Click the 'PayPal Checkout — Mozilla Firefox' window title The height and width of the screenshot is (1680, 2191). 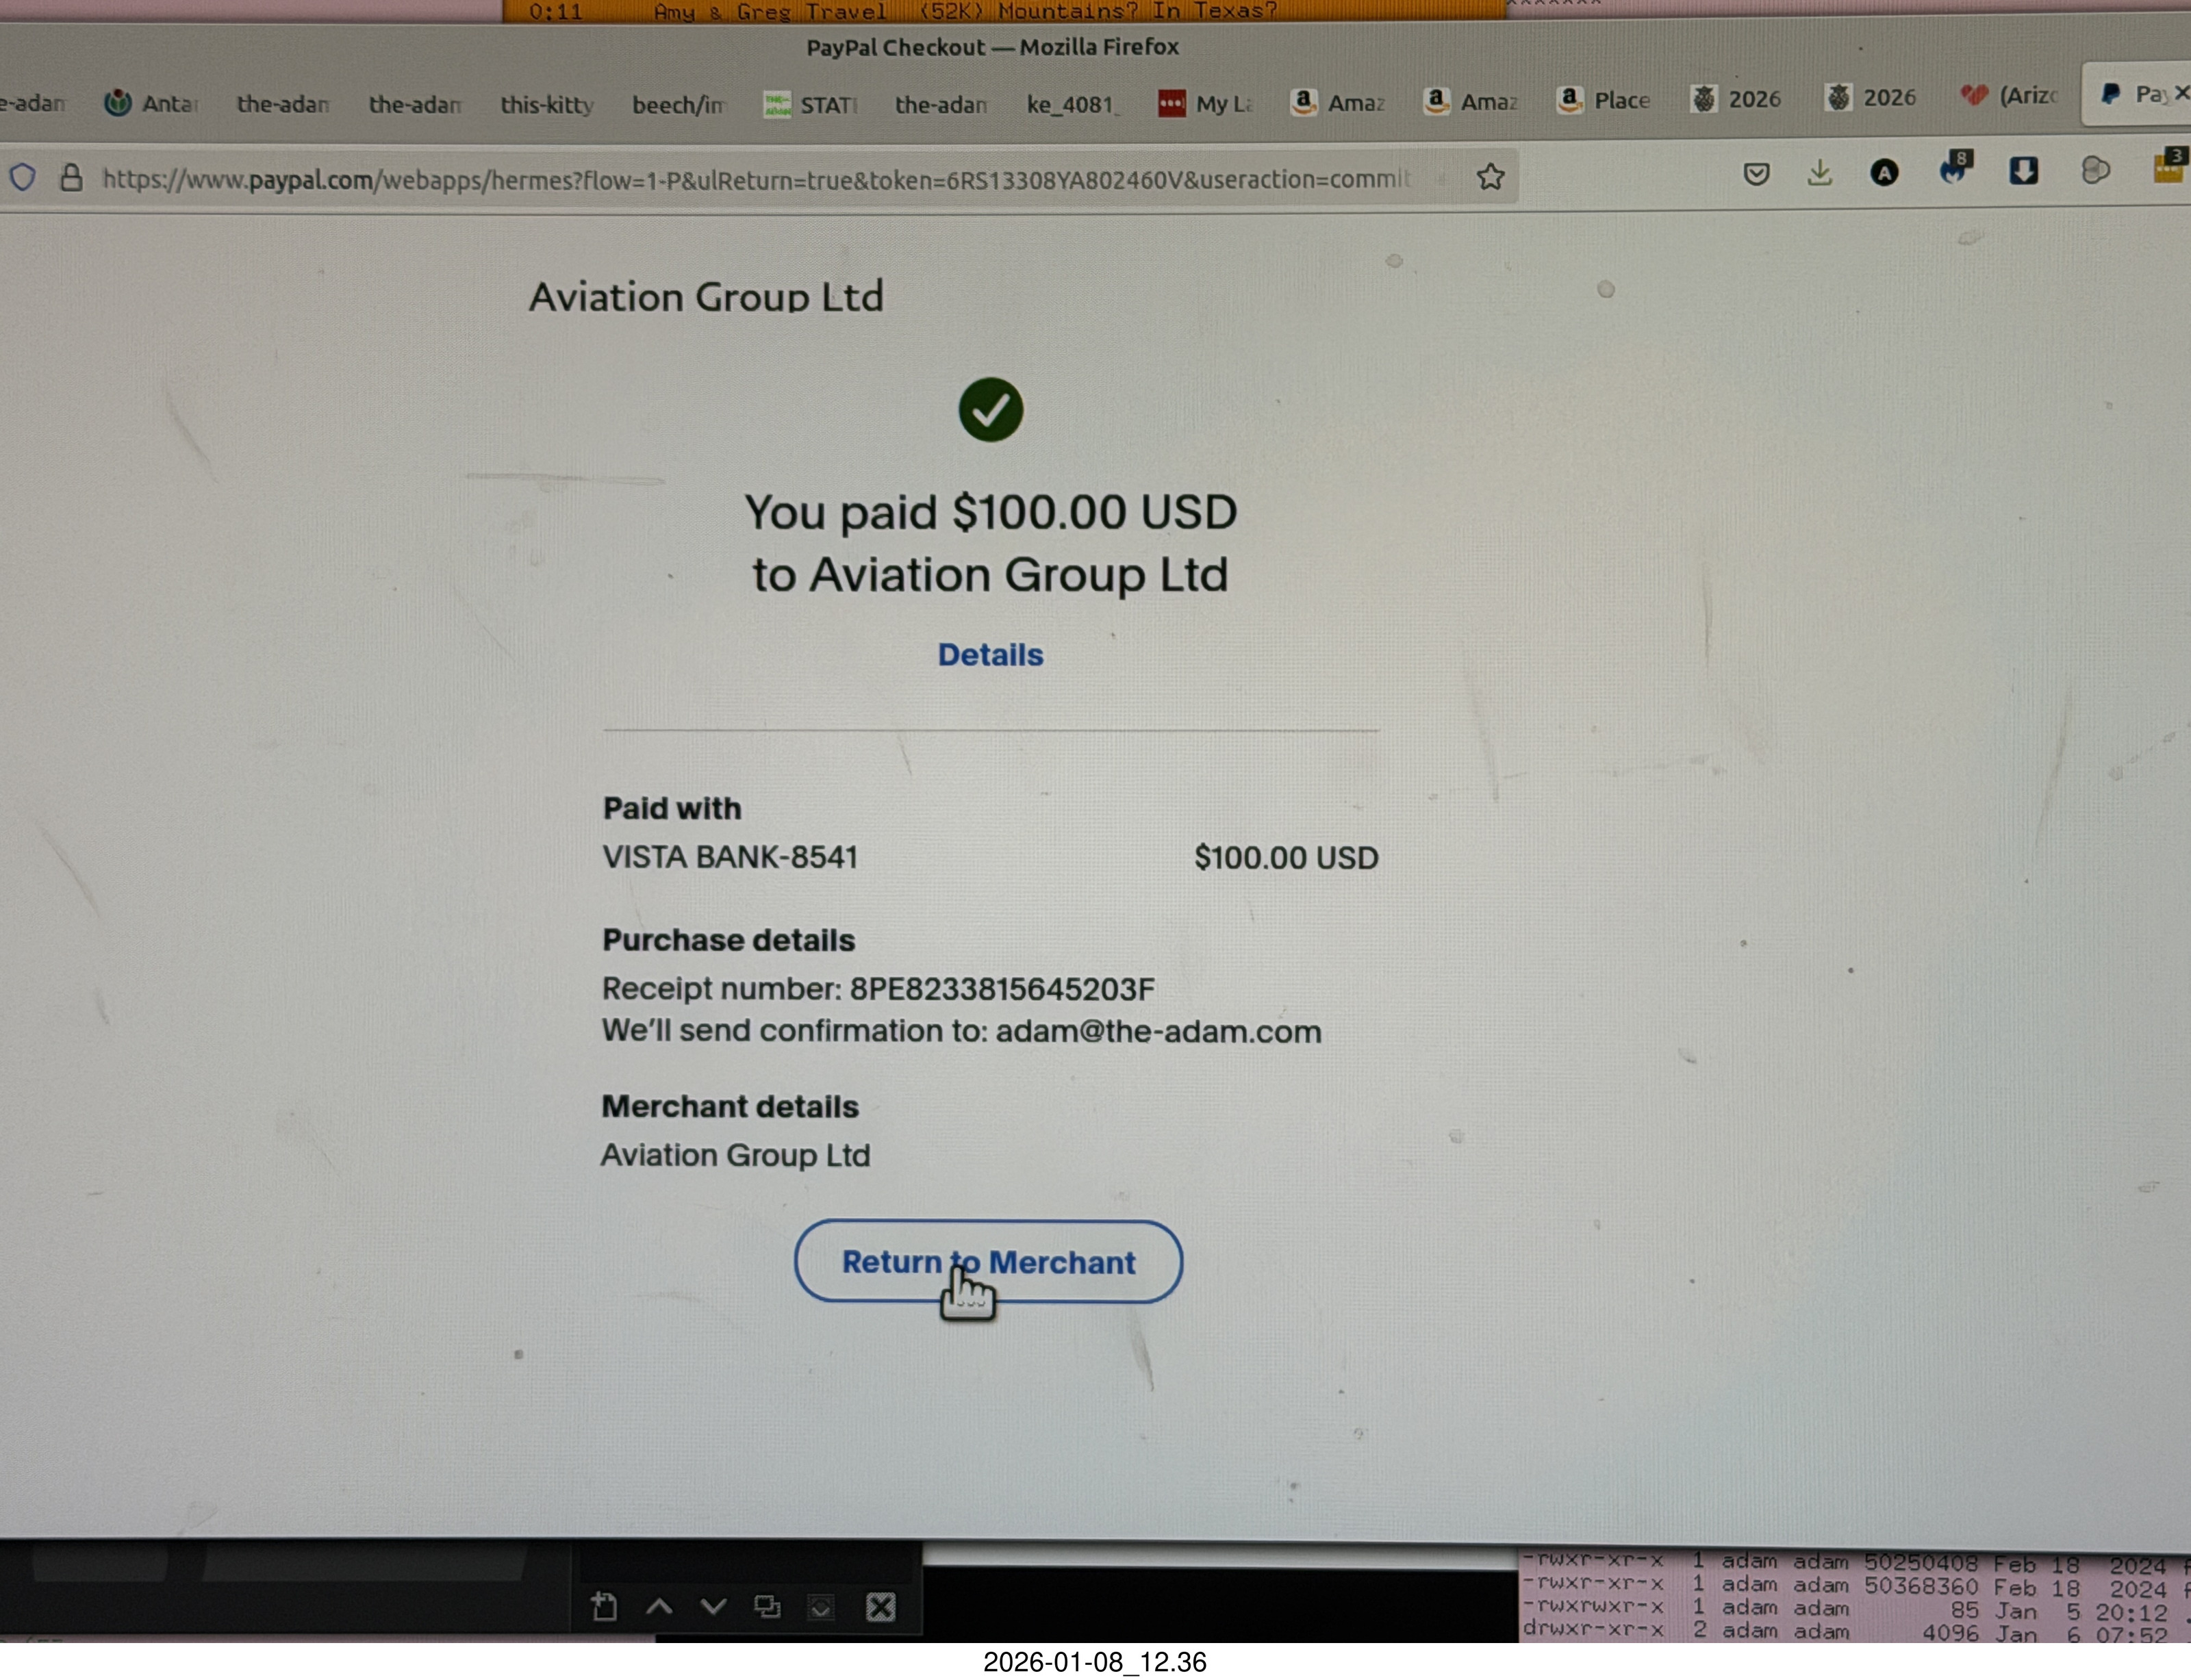(x=992, y=47)
